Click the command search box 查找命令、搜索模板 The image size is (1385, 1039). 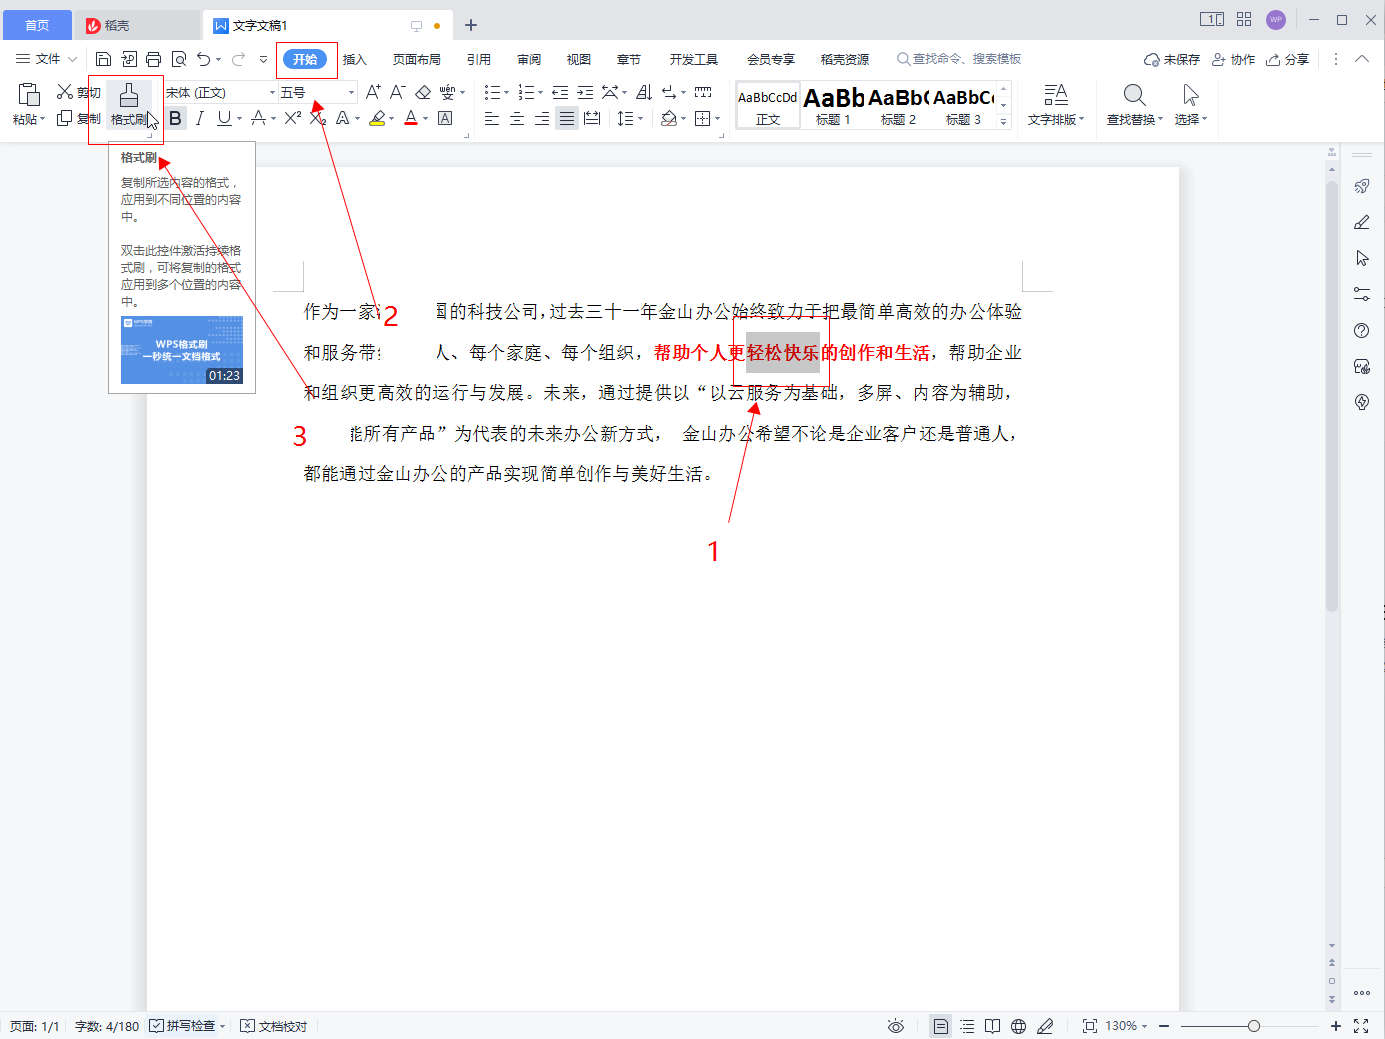[x=959, y=59]
